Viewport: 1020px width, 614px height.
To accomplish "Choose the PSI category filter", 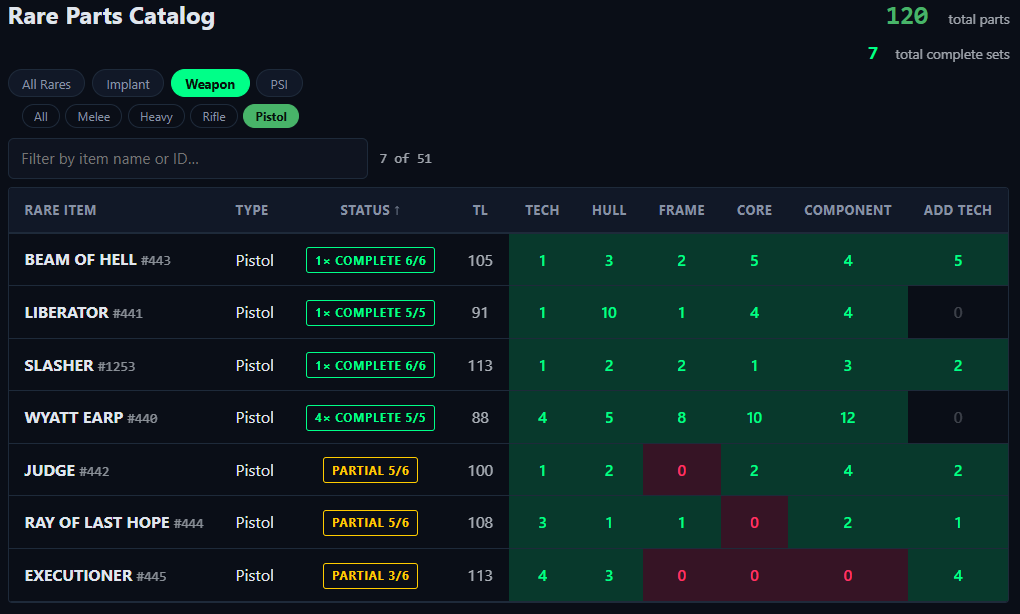I will 279,84.
